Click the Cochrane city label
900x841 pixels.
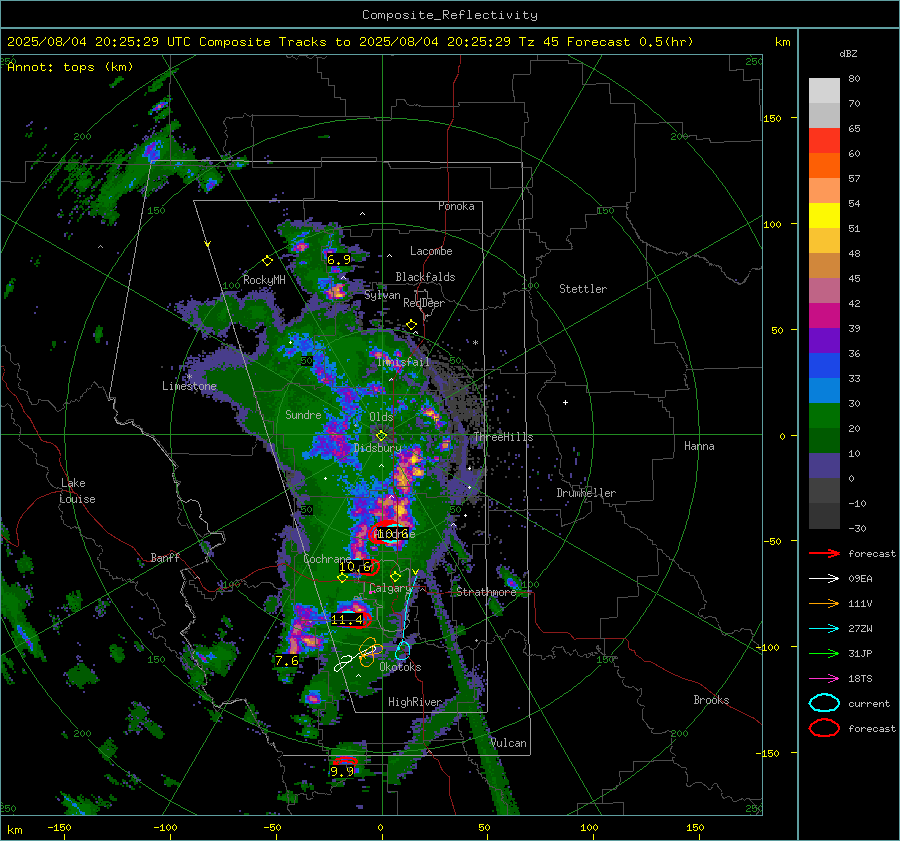pyautogui.click(x=327, y=559)
